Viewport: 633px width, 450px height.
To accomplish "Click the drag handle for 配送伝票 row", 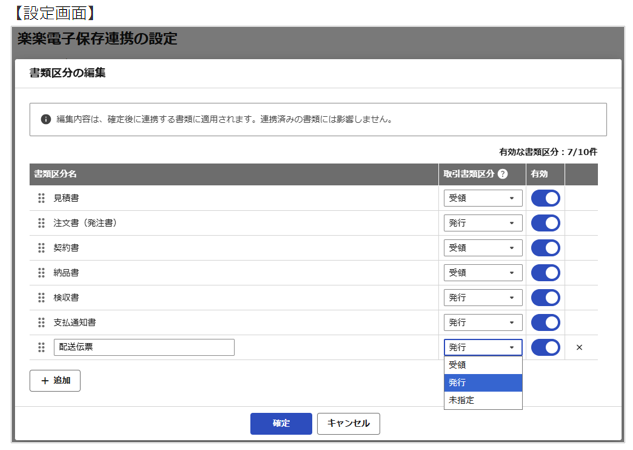I will (41, 347).
